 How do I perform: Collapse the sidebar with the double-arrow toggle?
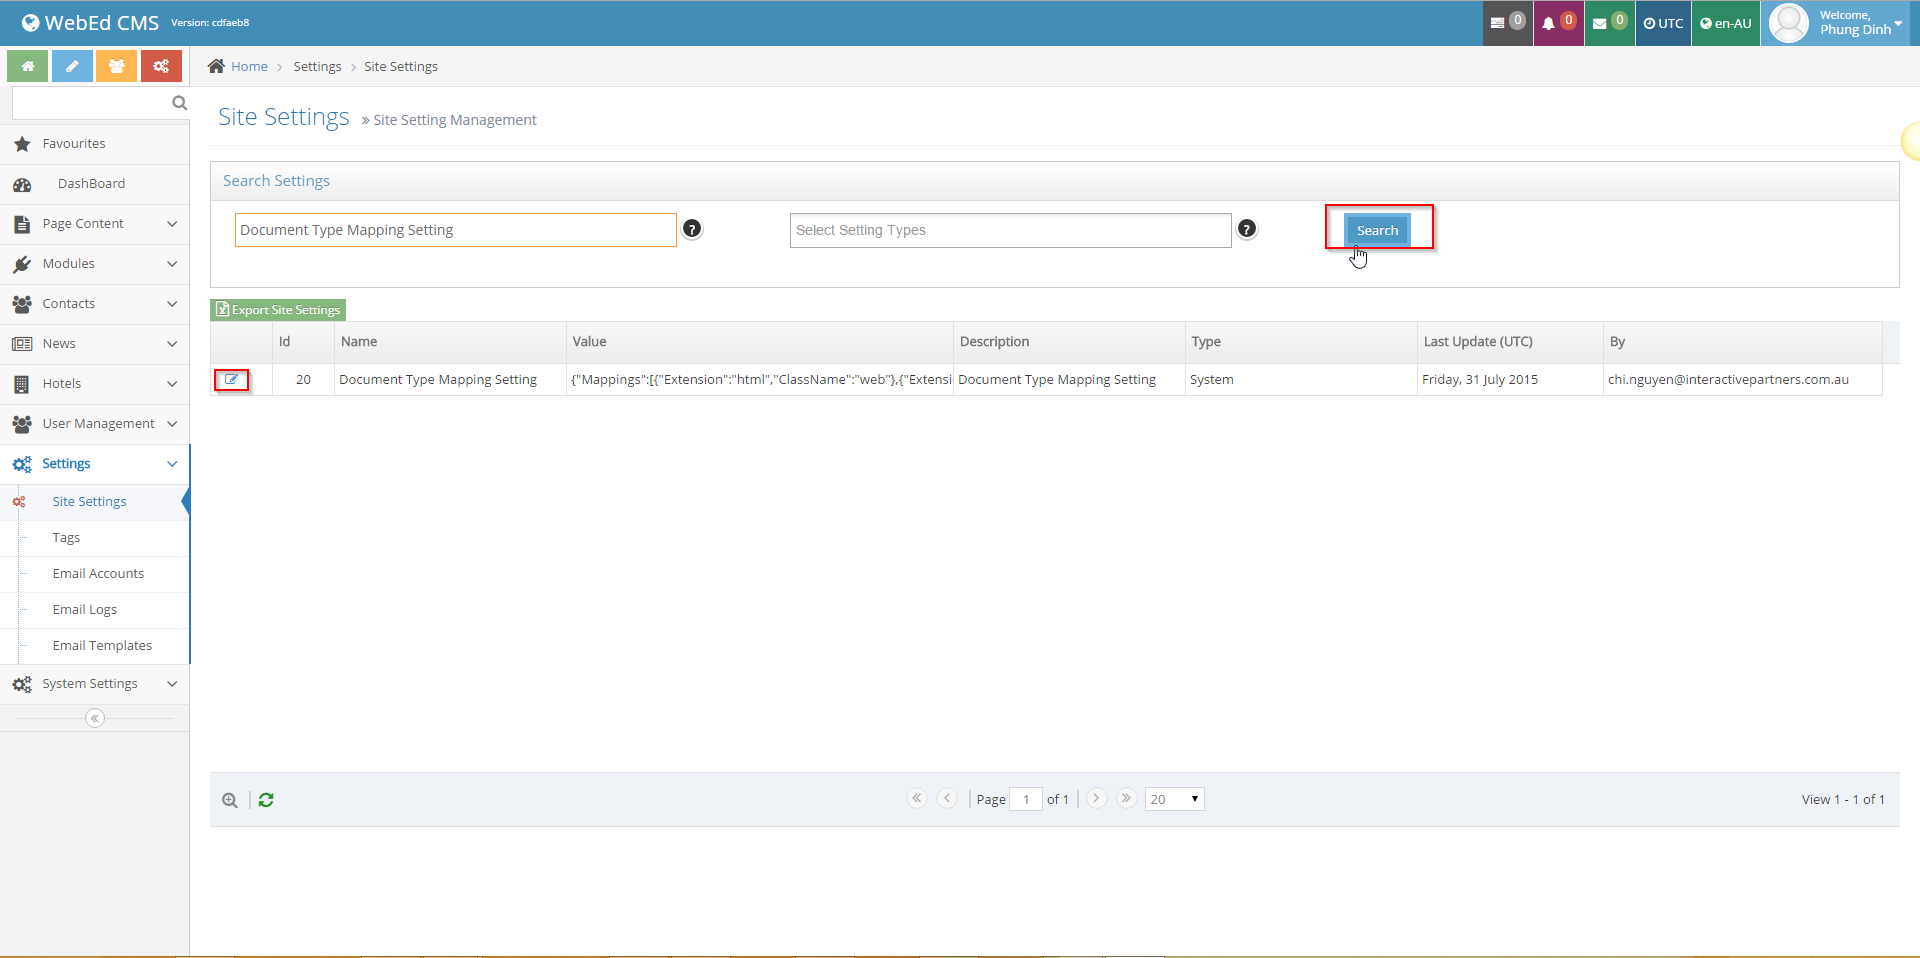[95, 718]
